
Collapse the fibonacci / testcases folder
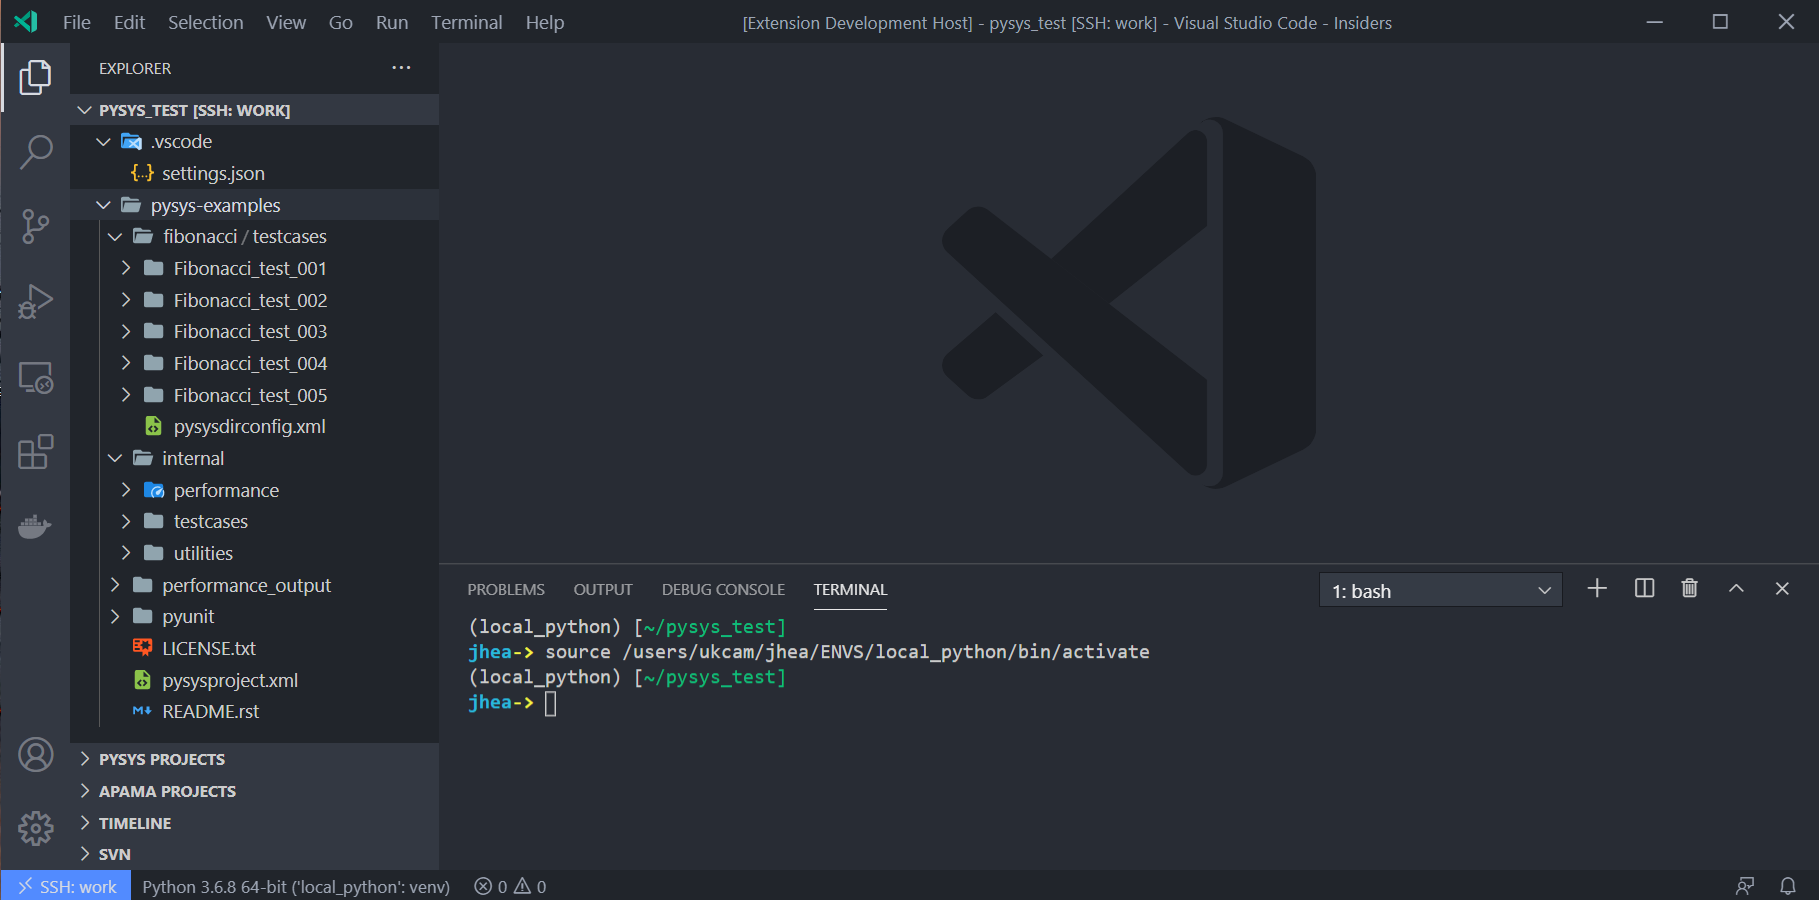(254, 237)
